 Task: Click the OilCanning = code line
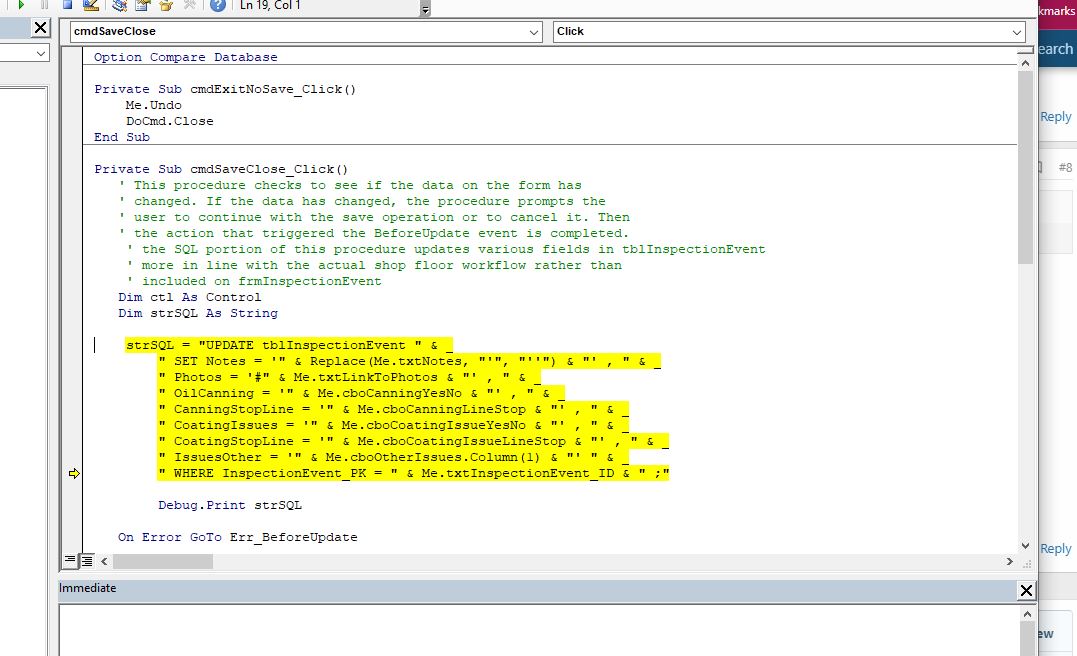[361, 393]
